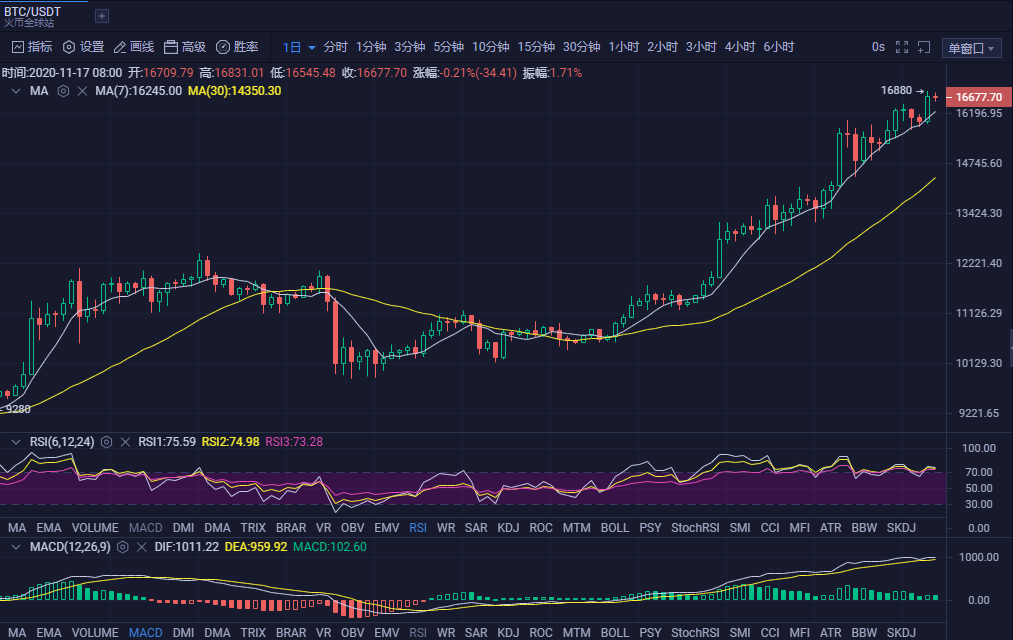Remove the MA indicator
Viewport: 1013px width, 640px height.
pyautogui.click(x=82, y=91)
